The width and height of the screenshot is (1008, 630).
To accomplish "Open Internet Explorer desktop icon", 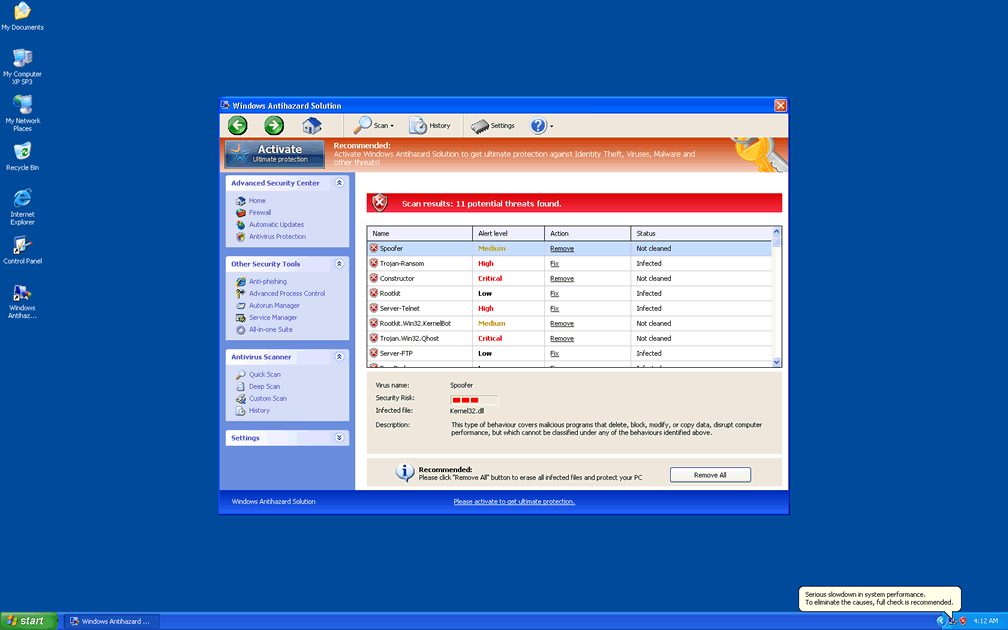I will click(x=22, y=205).
